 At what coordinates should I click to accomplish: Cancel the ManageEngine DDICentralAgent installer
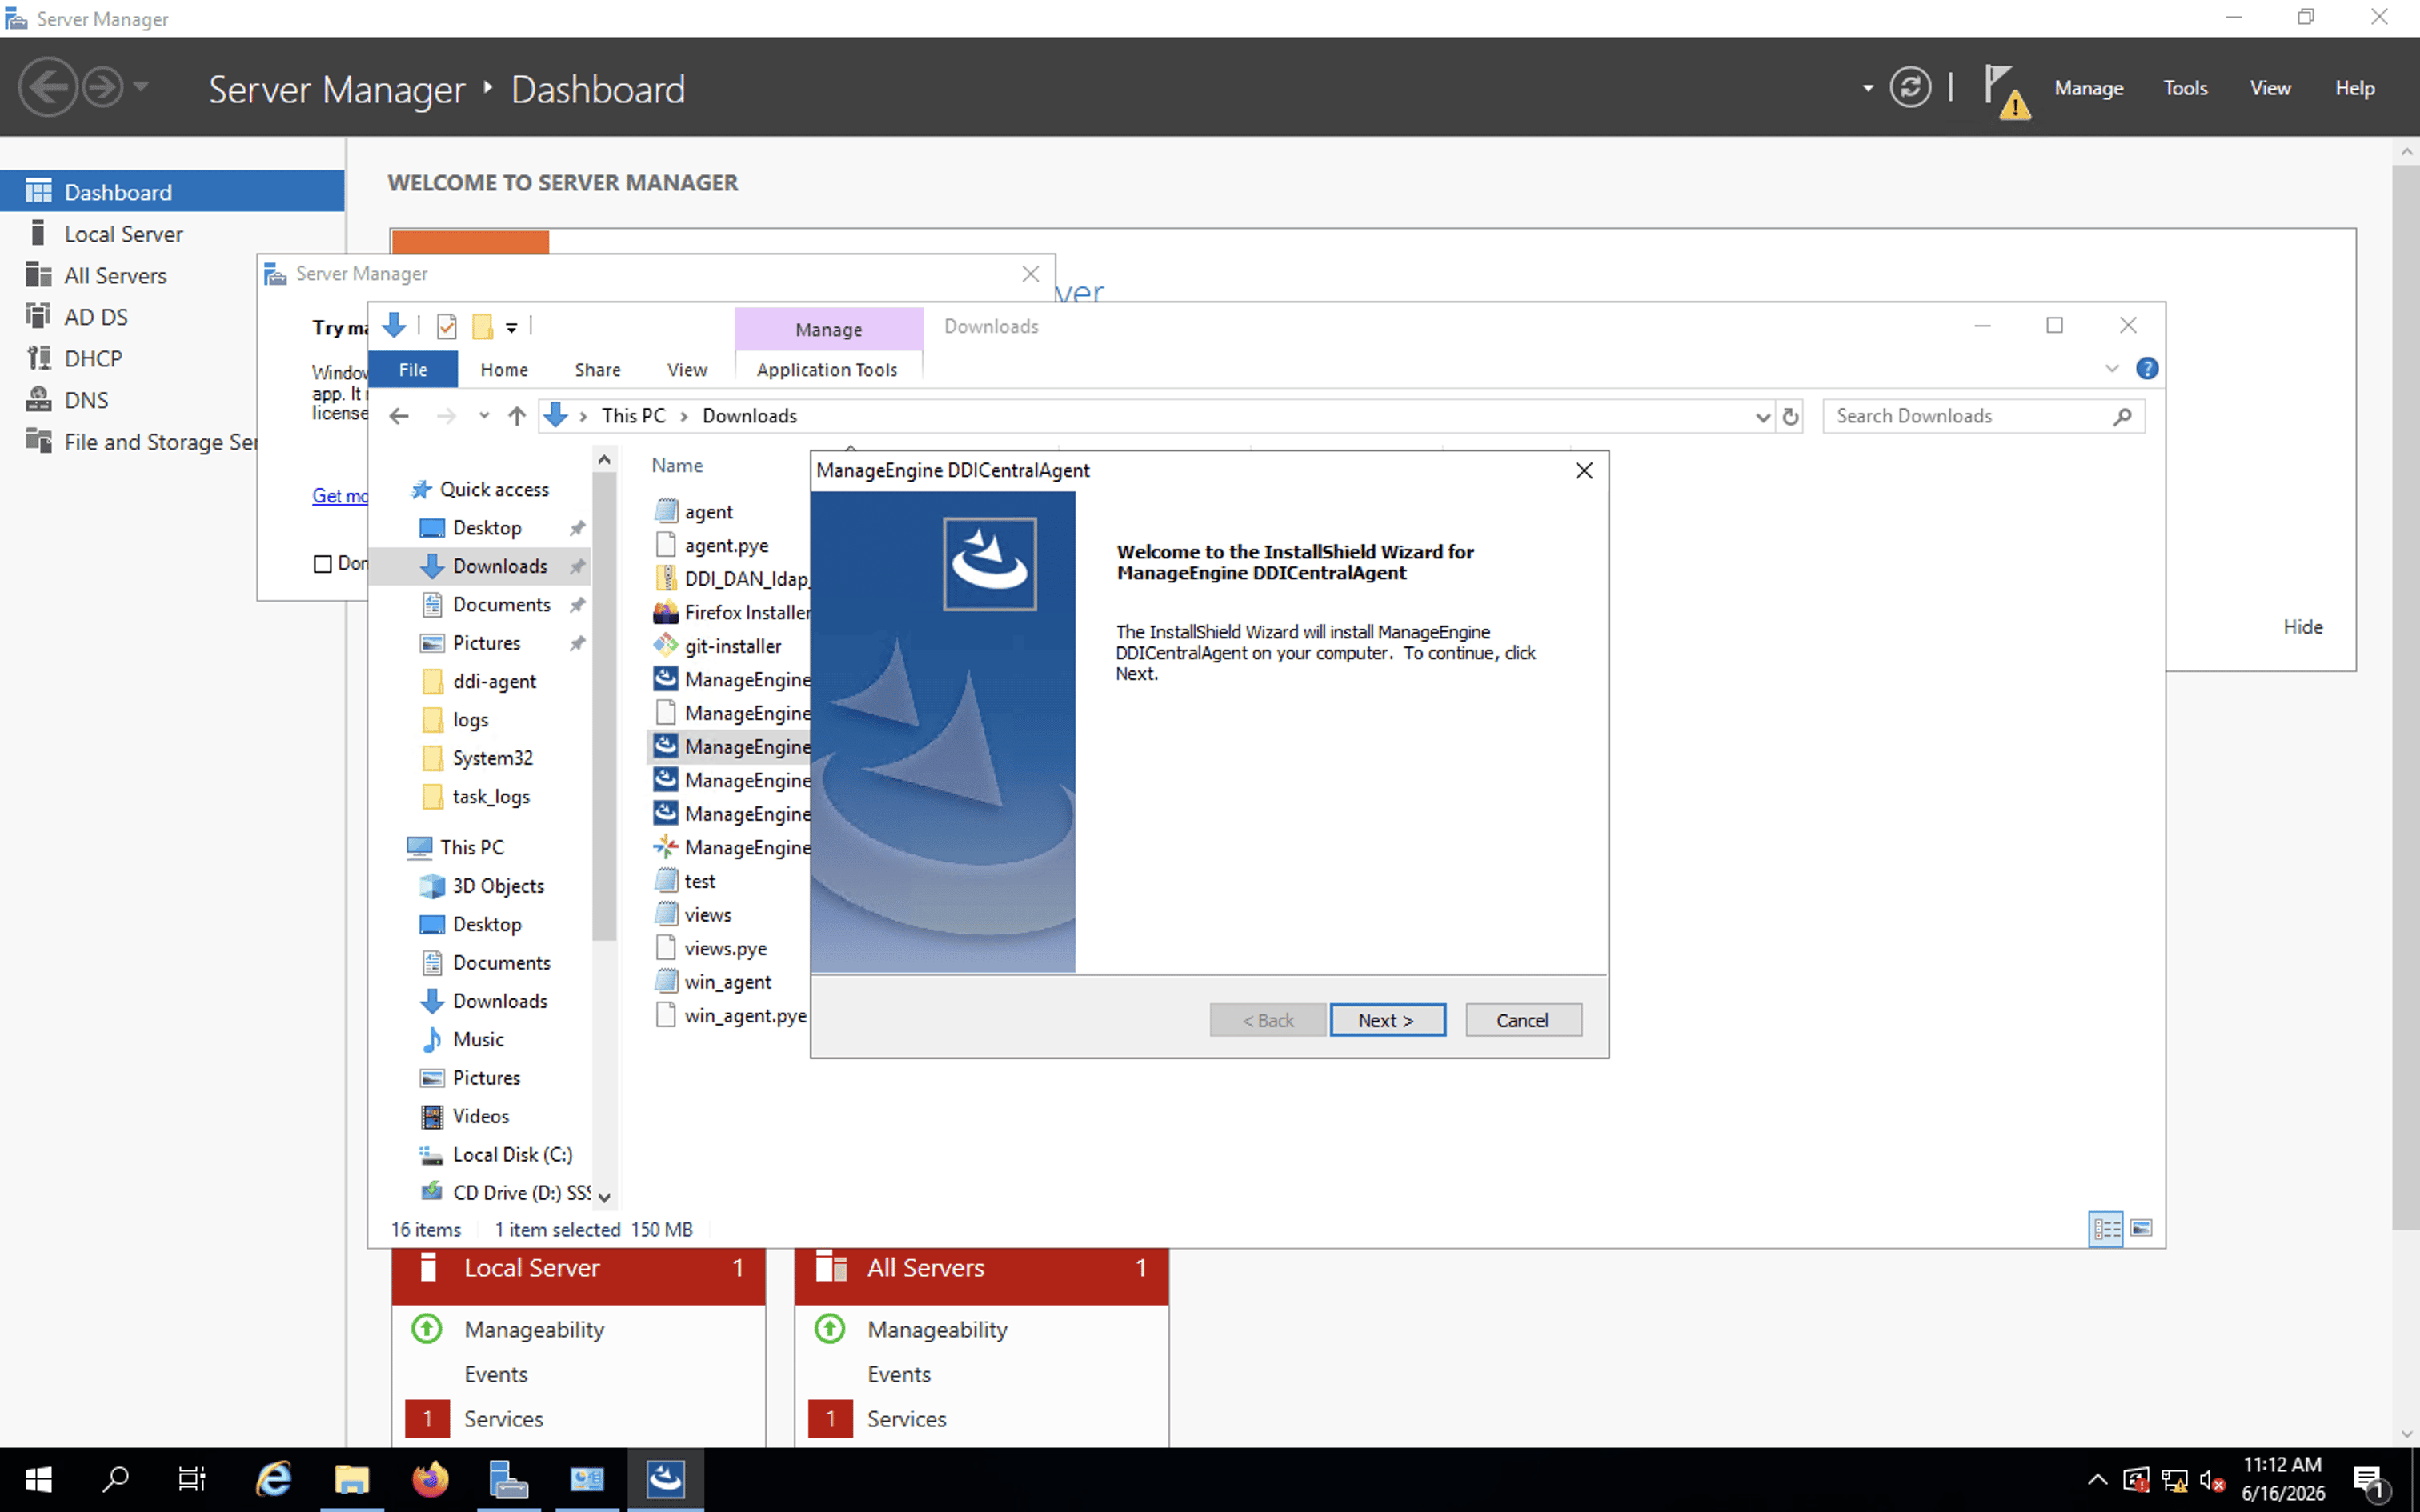(x=1522, y=1020)
